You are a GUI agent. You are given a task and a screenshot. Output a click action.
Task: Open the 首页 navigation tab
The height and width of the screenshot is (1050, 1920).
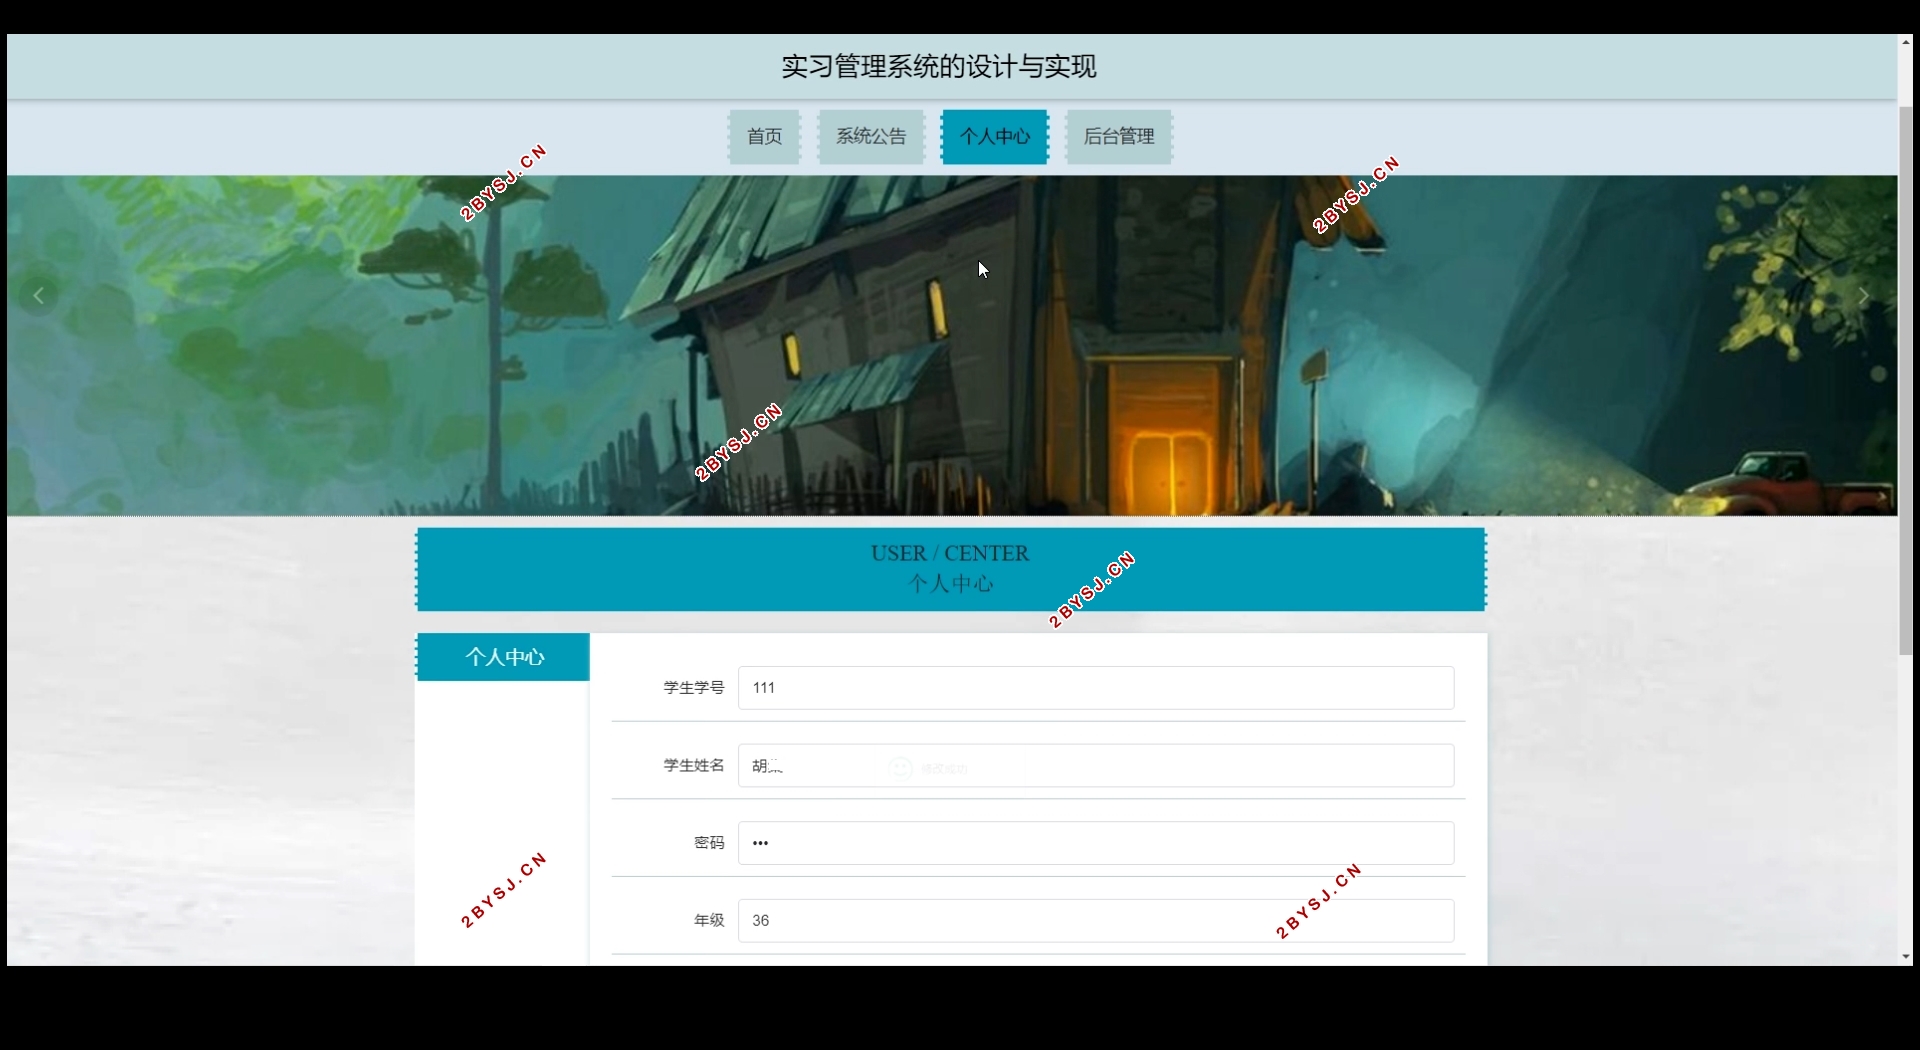pos(764,136)
